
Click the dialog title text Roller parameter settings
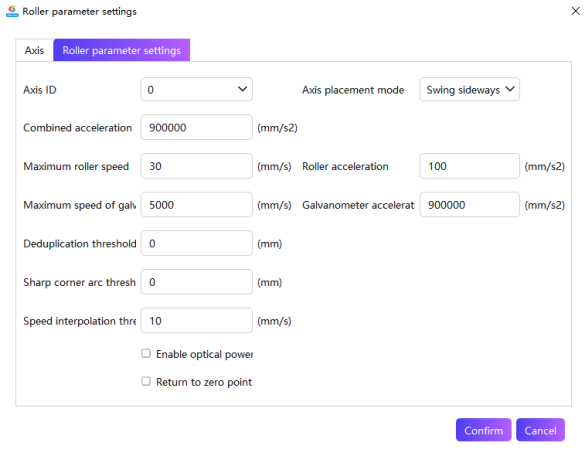(x=79, y=12)
